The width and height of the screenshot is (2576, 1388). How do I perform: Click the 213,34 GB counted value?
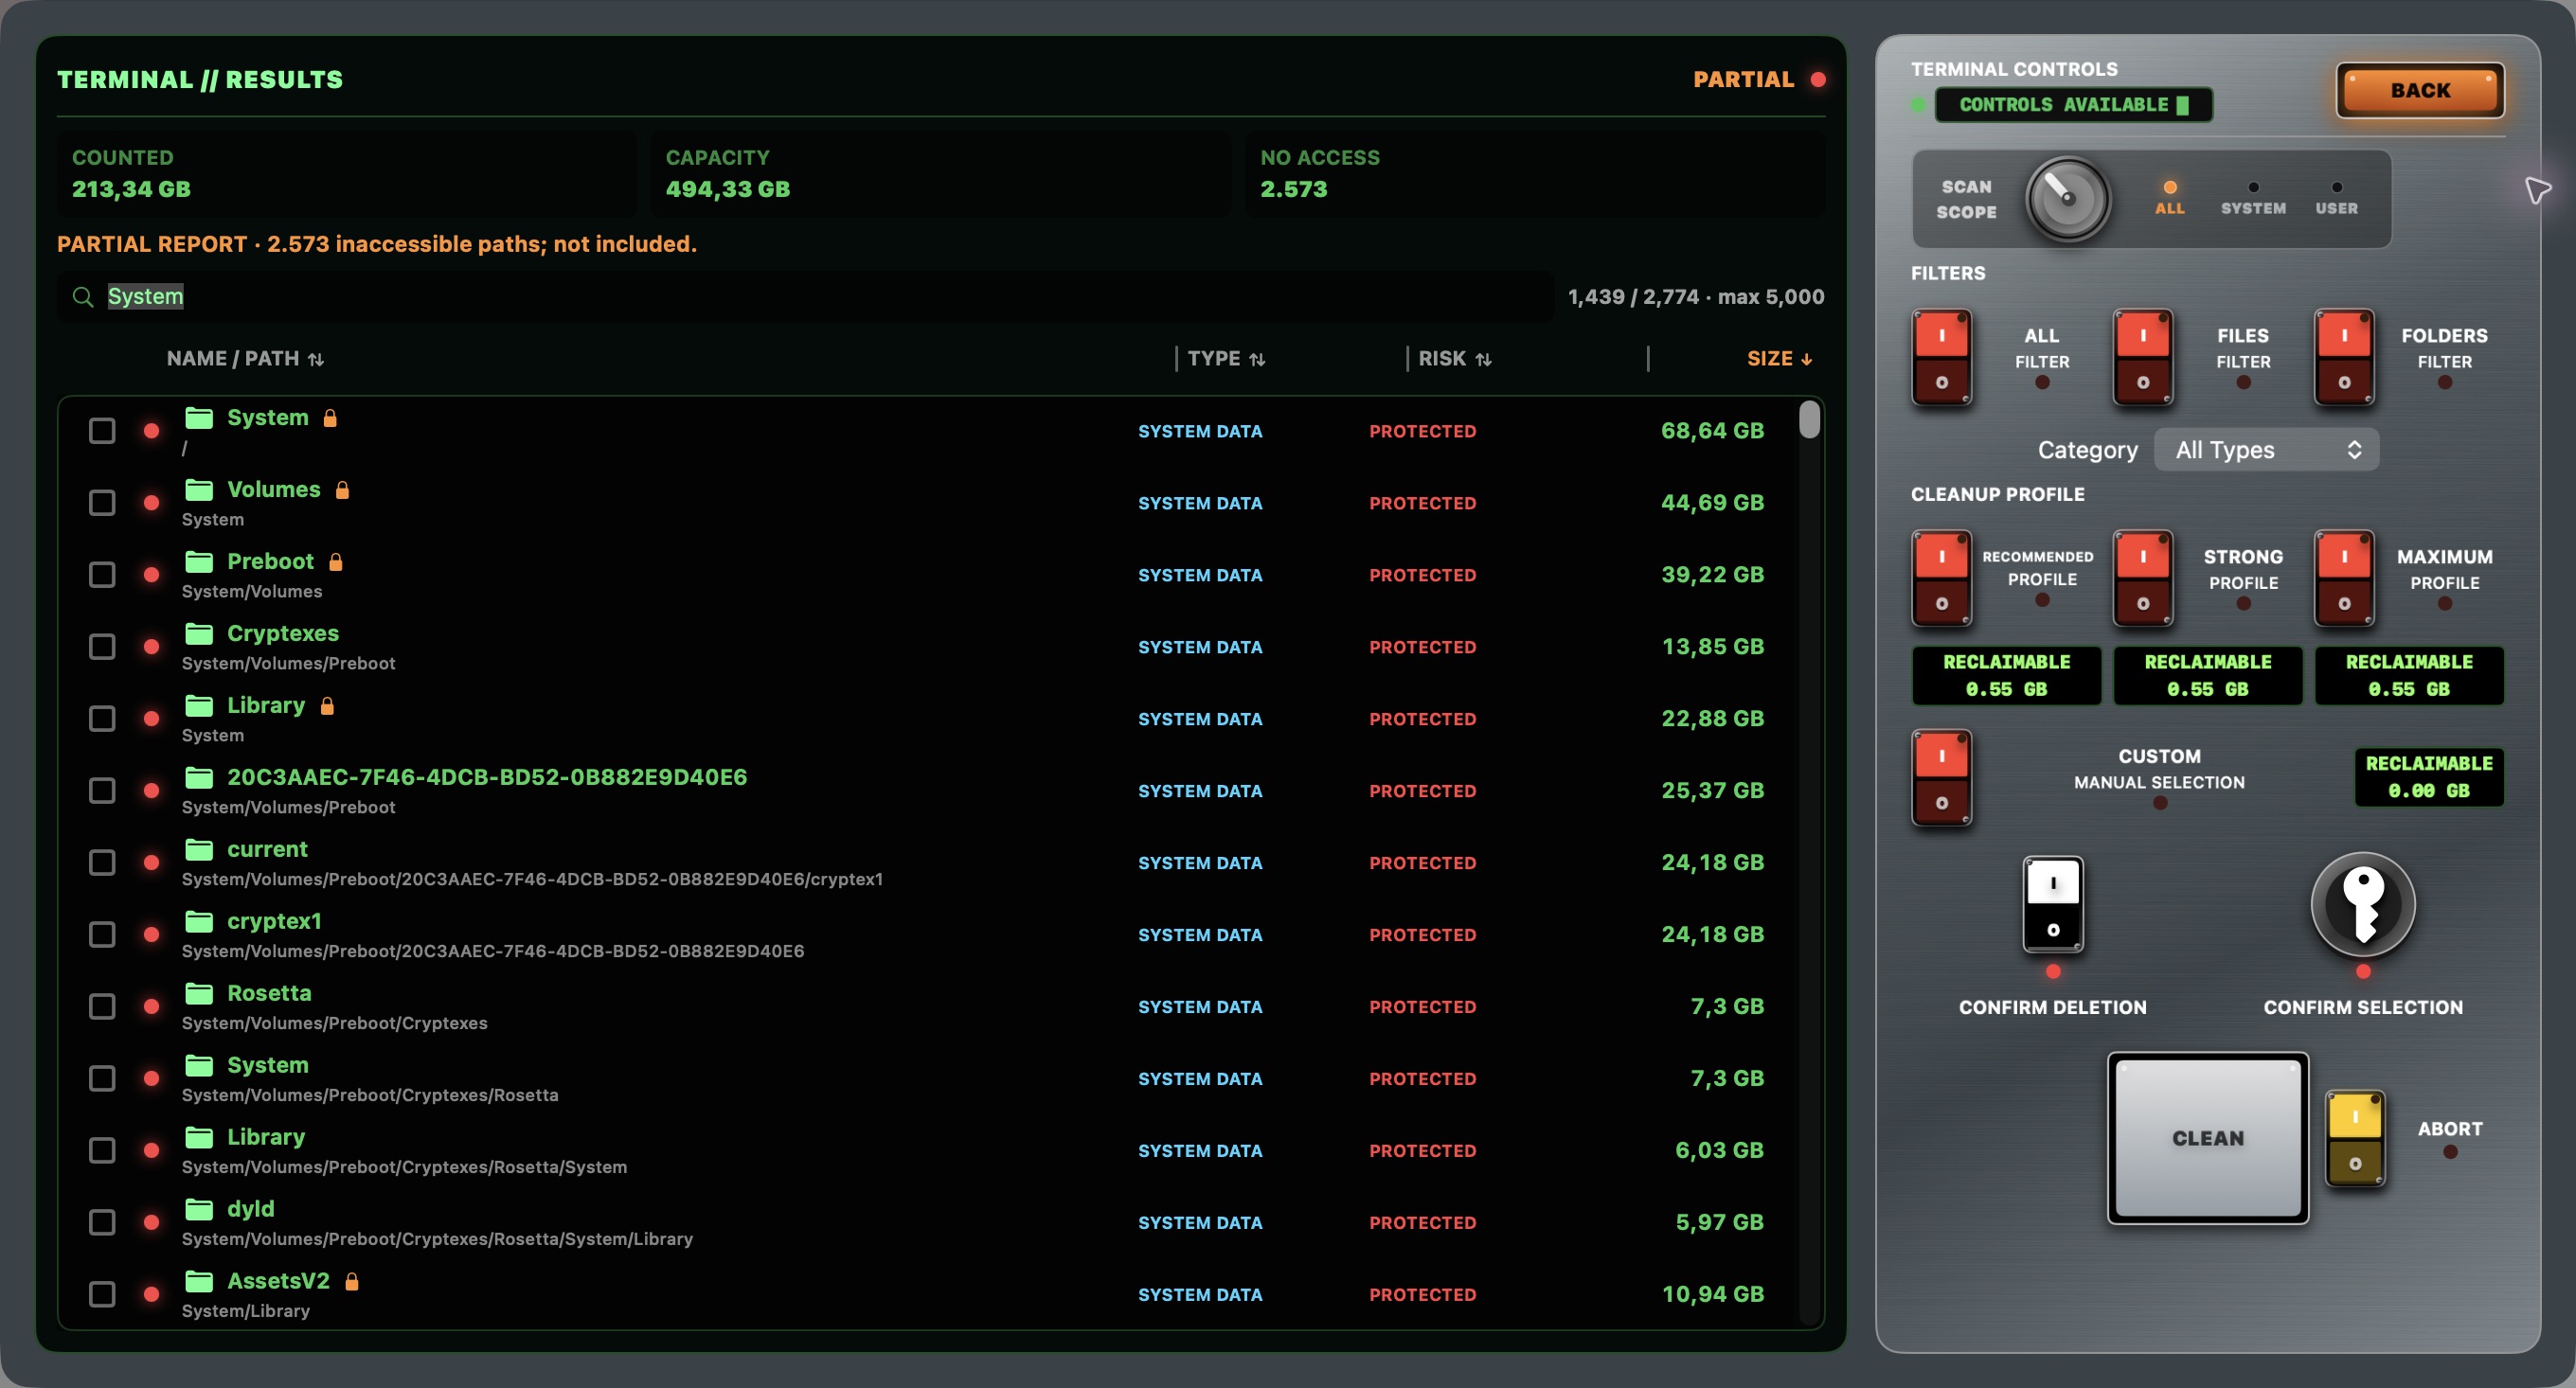tap(131, 189)
